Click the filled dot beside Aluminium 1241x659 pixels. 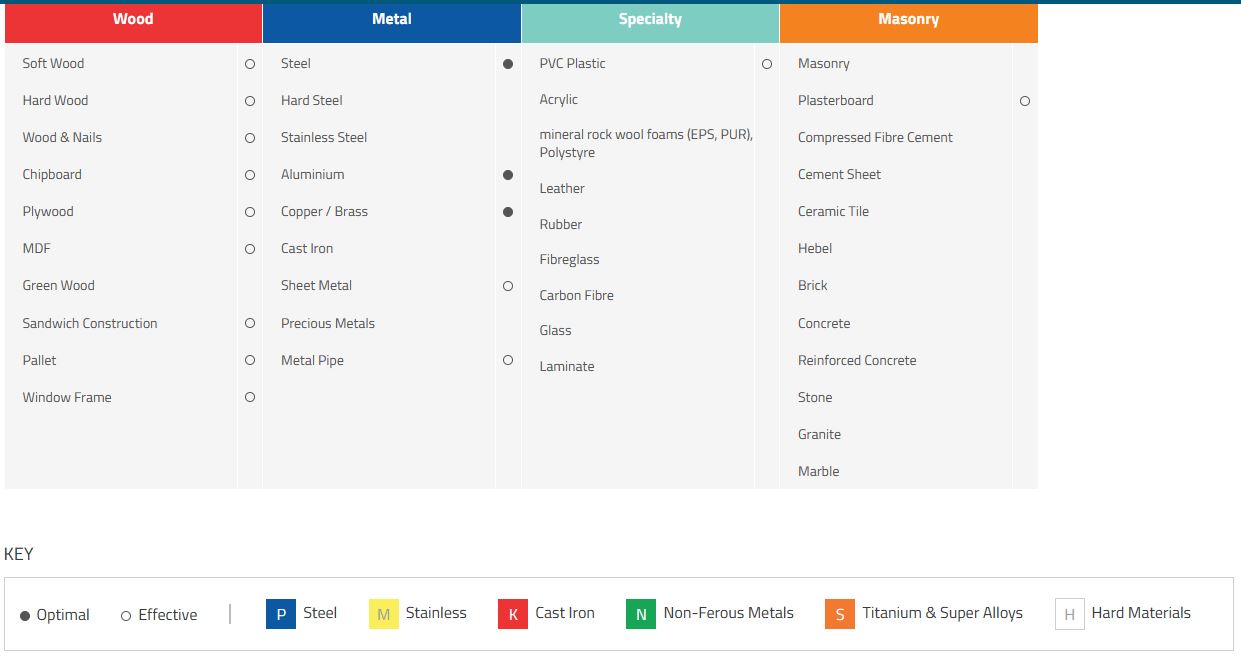[508, 175]
